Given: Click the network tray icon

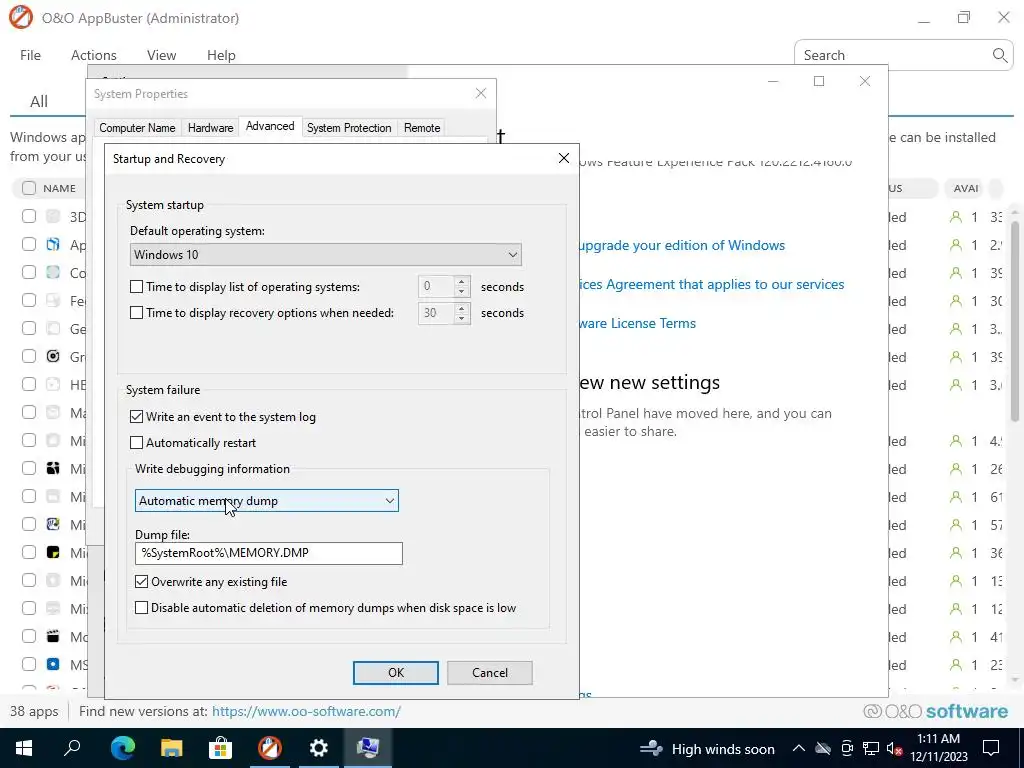Looking at the screenshot, I should point(871,748).
